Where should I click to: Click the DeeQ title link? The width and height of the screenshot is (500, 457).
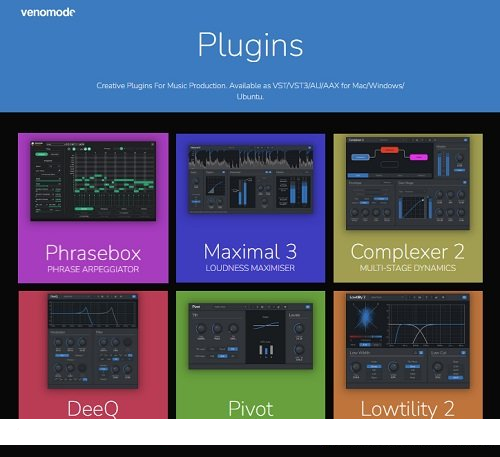tap(93, 409)
